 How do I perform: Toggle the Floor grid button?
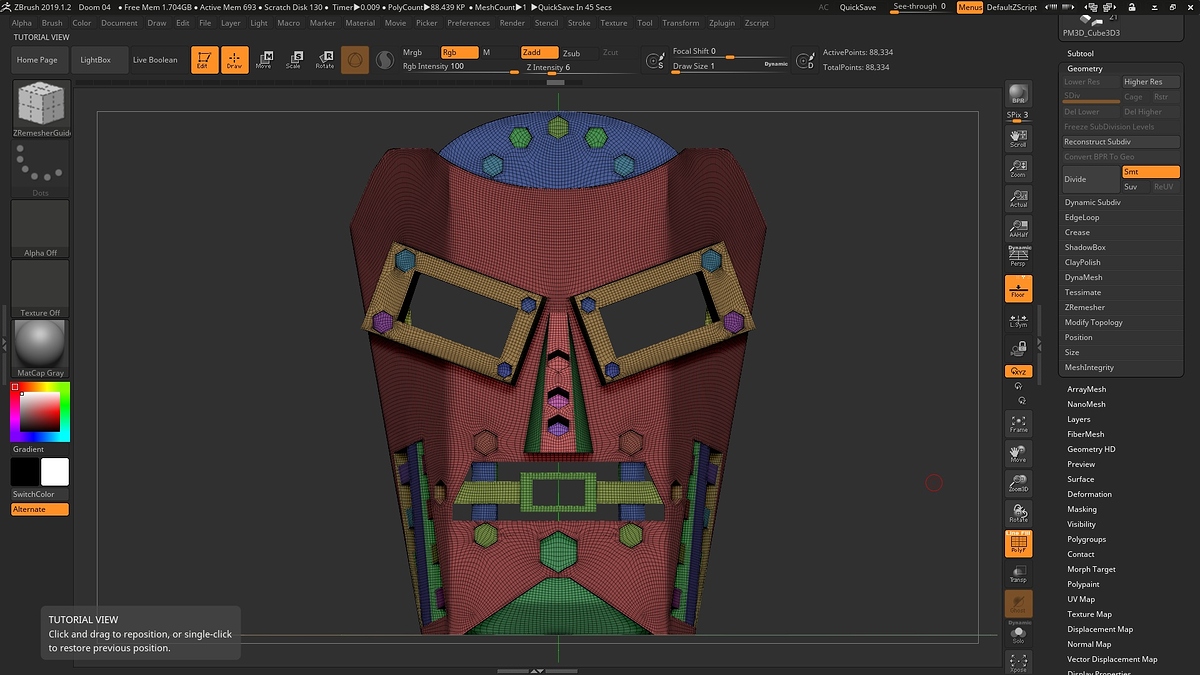click(x=1018, y=289)
